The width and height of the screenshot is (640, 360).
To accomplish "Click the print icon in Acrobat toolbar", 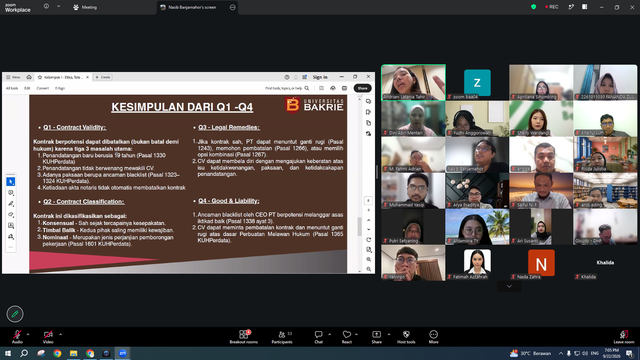I will click(x=344, y=88).
